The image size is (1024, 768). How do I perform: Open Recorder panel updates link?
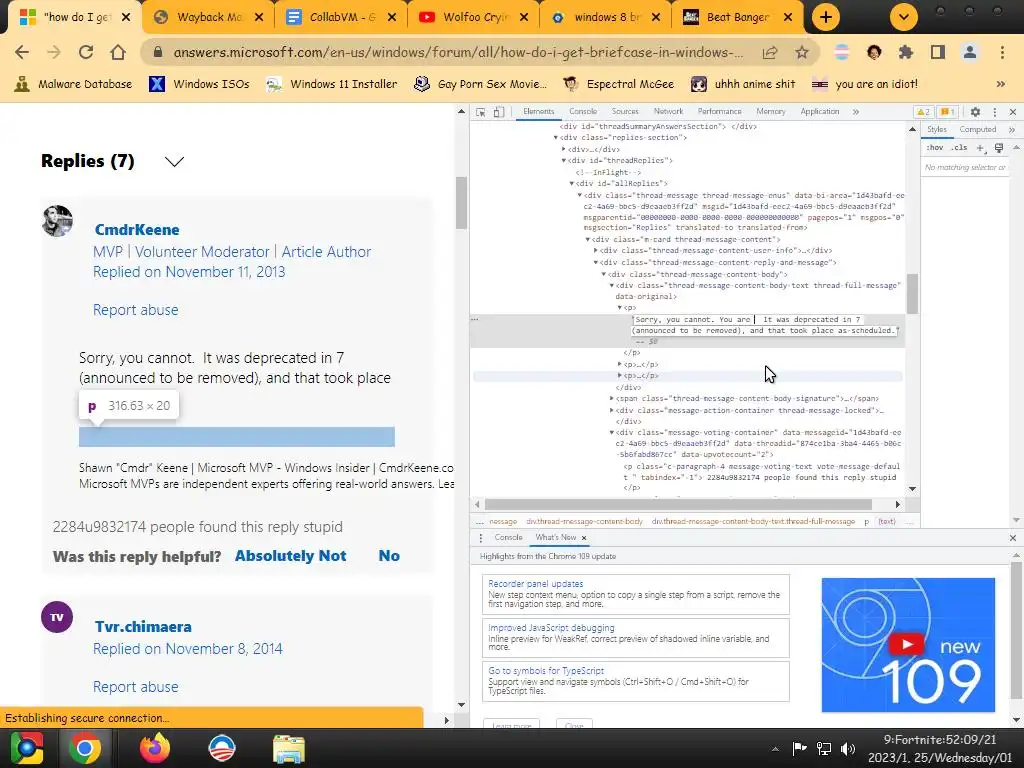pyautogui.click(x=536, y=584)
